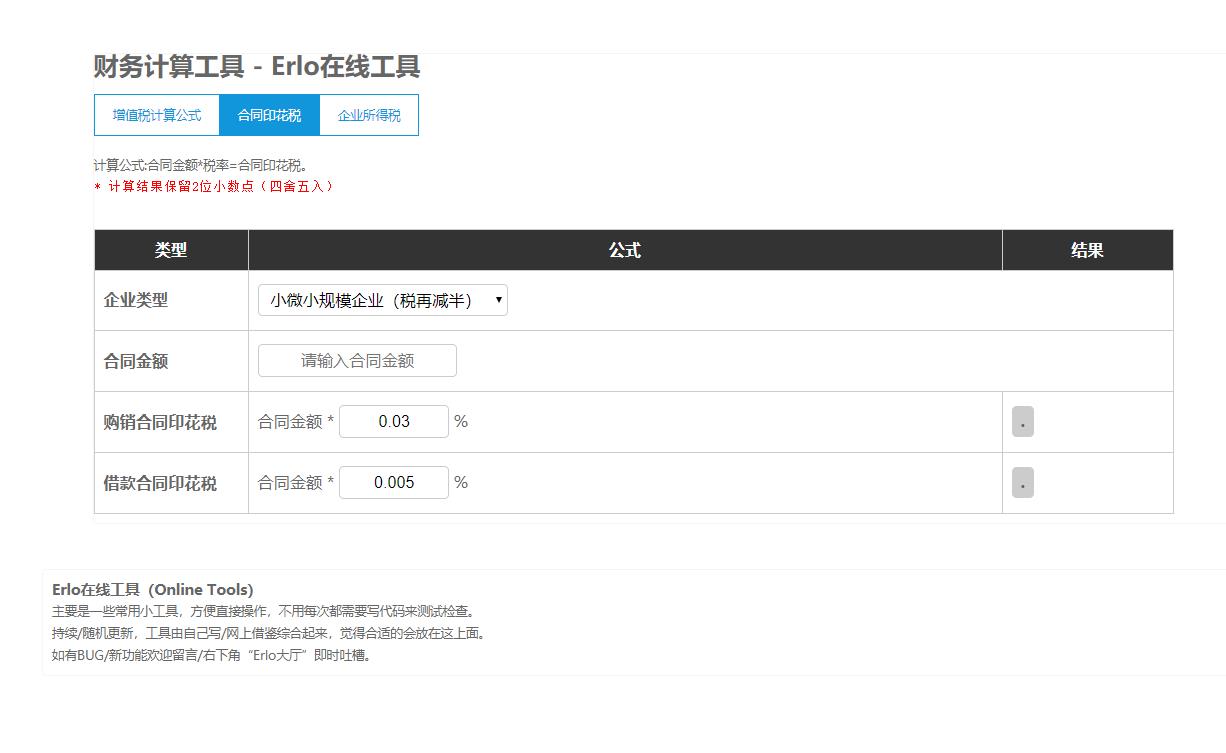Click the line starting 持续/随机更新
Viewport: 1226px width, 753px height.
coord(270,633)
